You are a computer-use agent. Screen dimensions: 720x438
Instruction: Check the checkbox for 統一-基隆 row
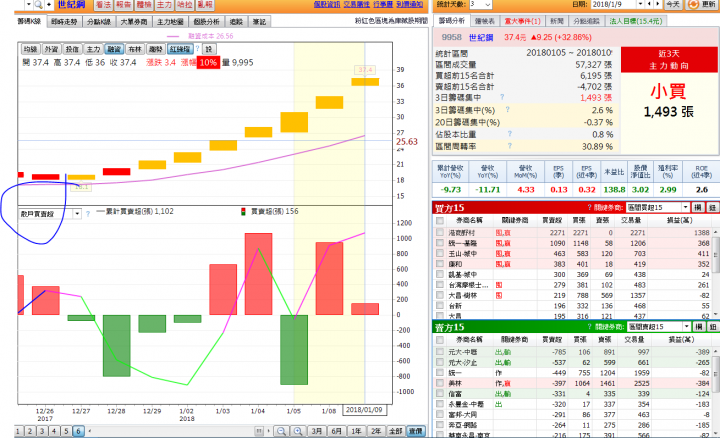point(440,243)
